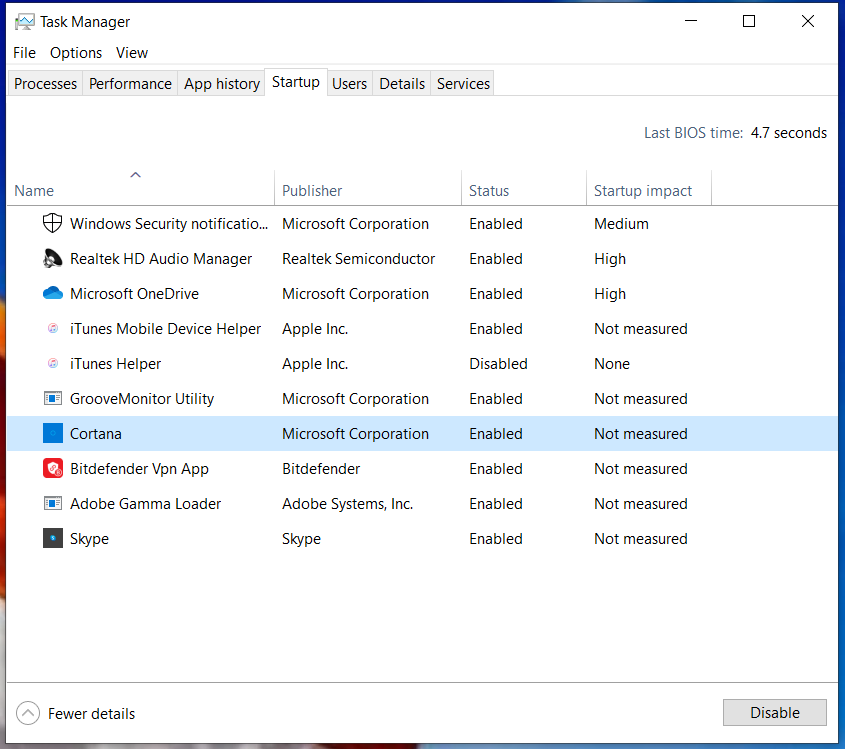Image resolution: width=845 pixels, height=749 pixels.
Task: Click the GrooveMonitor Utility icon
Action: click(52, 398)
